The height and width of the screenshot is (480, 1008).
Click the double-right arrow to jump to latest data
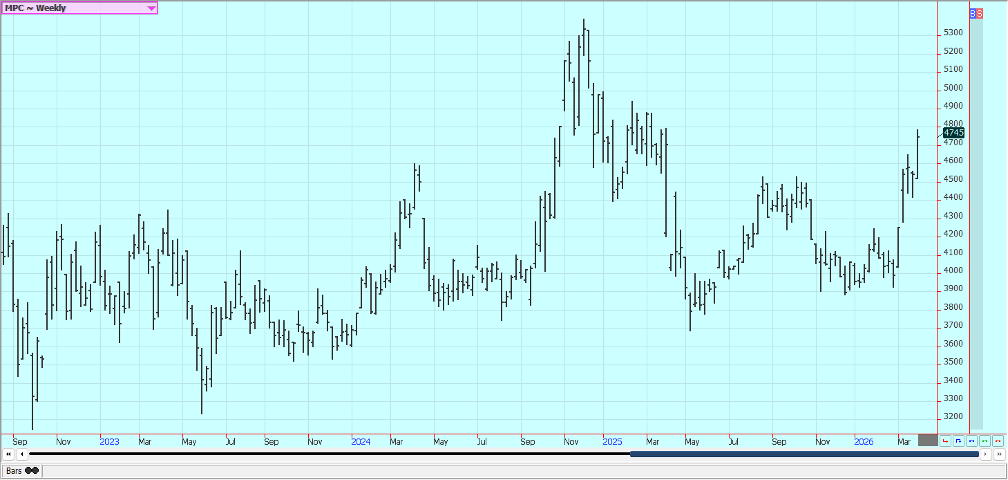click(998, 454)
